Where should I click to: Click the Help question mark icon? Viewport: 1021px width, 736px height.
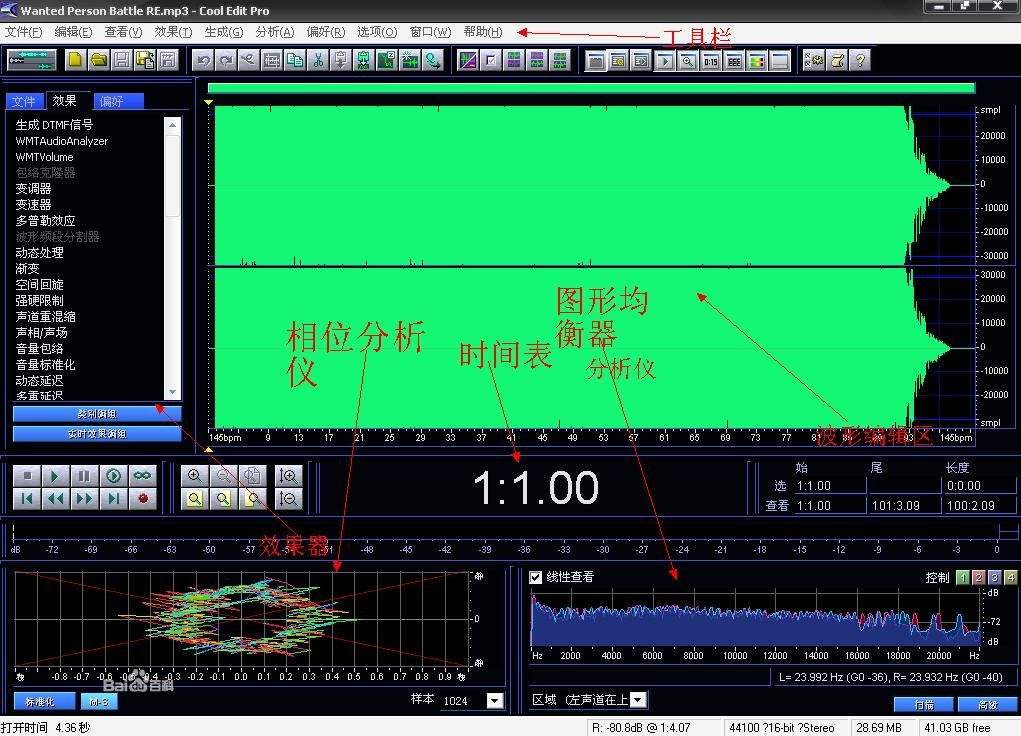[860, 61]
